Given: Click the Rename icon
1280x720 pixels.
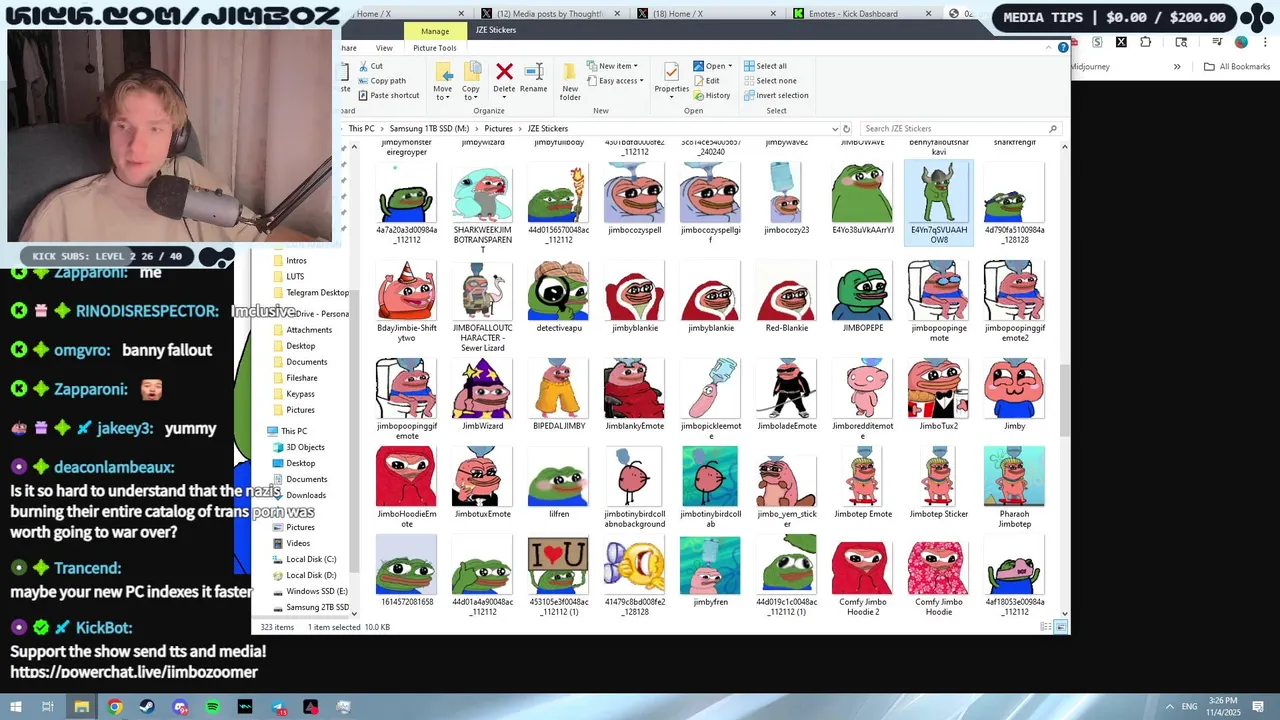Looking at the screenshot, I should click(x=534, y=71).
